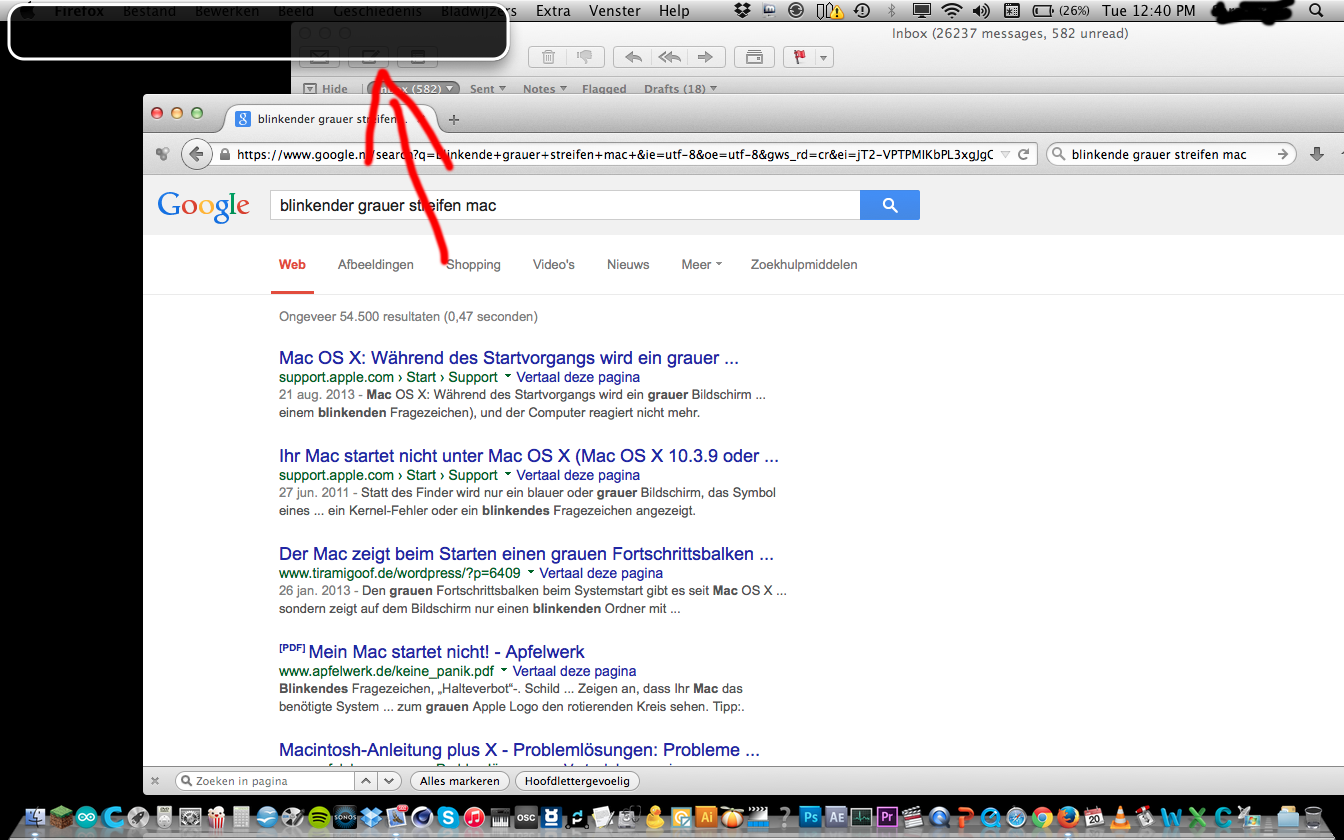Toggle Alles markeren in find bar
Screen dimensions: 1344x840
click(460, 781)
